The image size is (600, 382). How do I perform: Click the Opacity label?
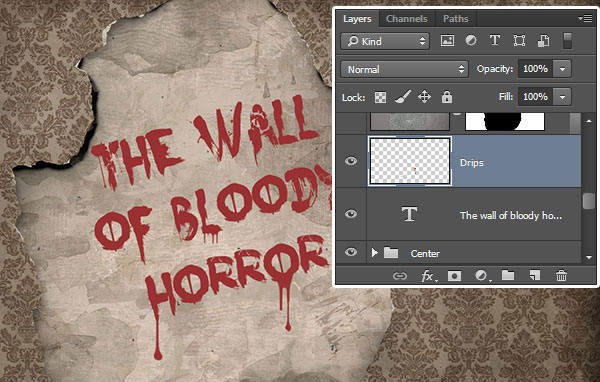click(x=494, y=69)
